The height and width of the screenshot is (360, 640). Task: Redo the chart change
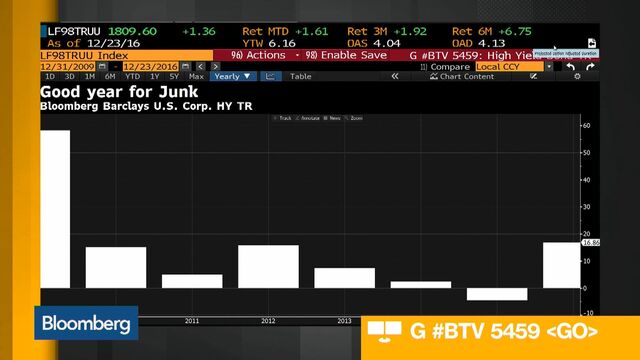(590, 67)
